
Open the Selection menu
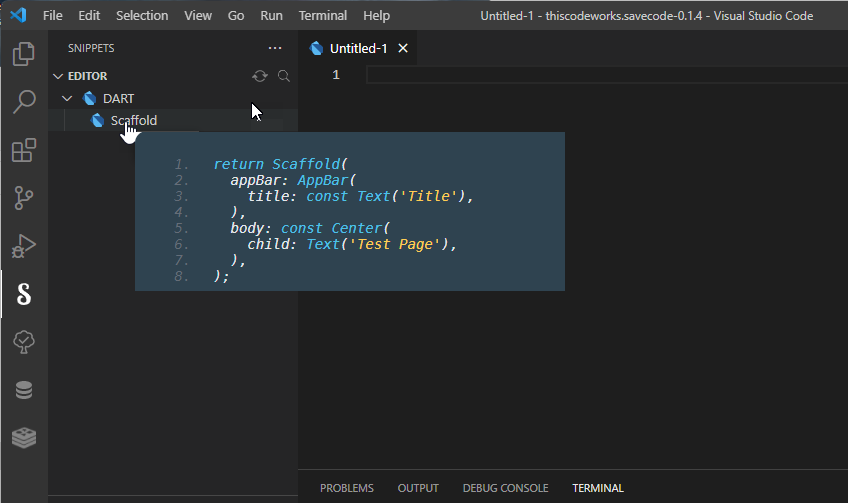pyautogui.click(x=142, y=16)
